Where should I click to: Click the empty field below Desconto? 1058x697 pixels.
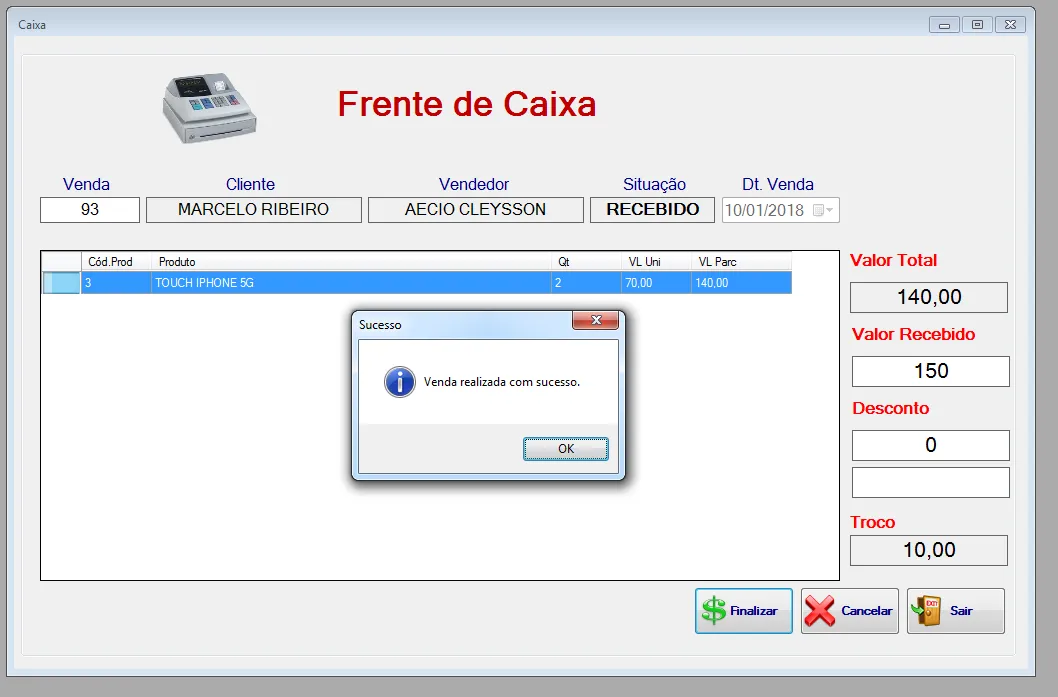[x=930, y=482]
